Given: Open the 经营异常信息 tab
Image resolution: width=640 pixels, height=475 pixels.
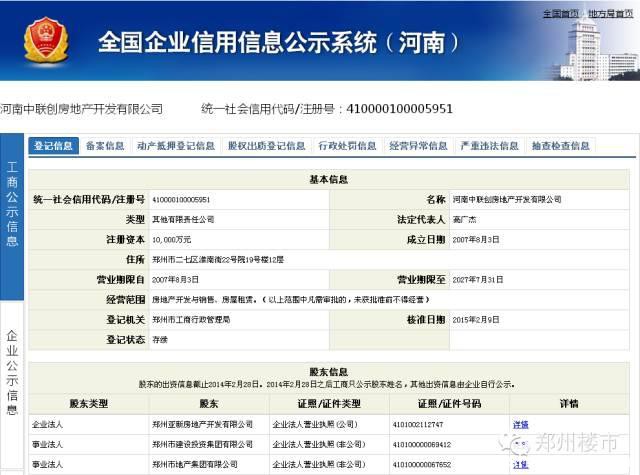Looking at the screenshot, I should pyautogui.click(x=418, y=146).
